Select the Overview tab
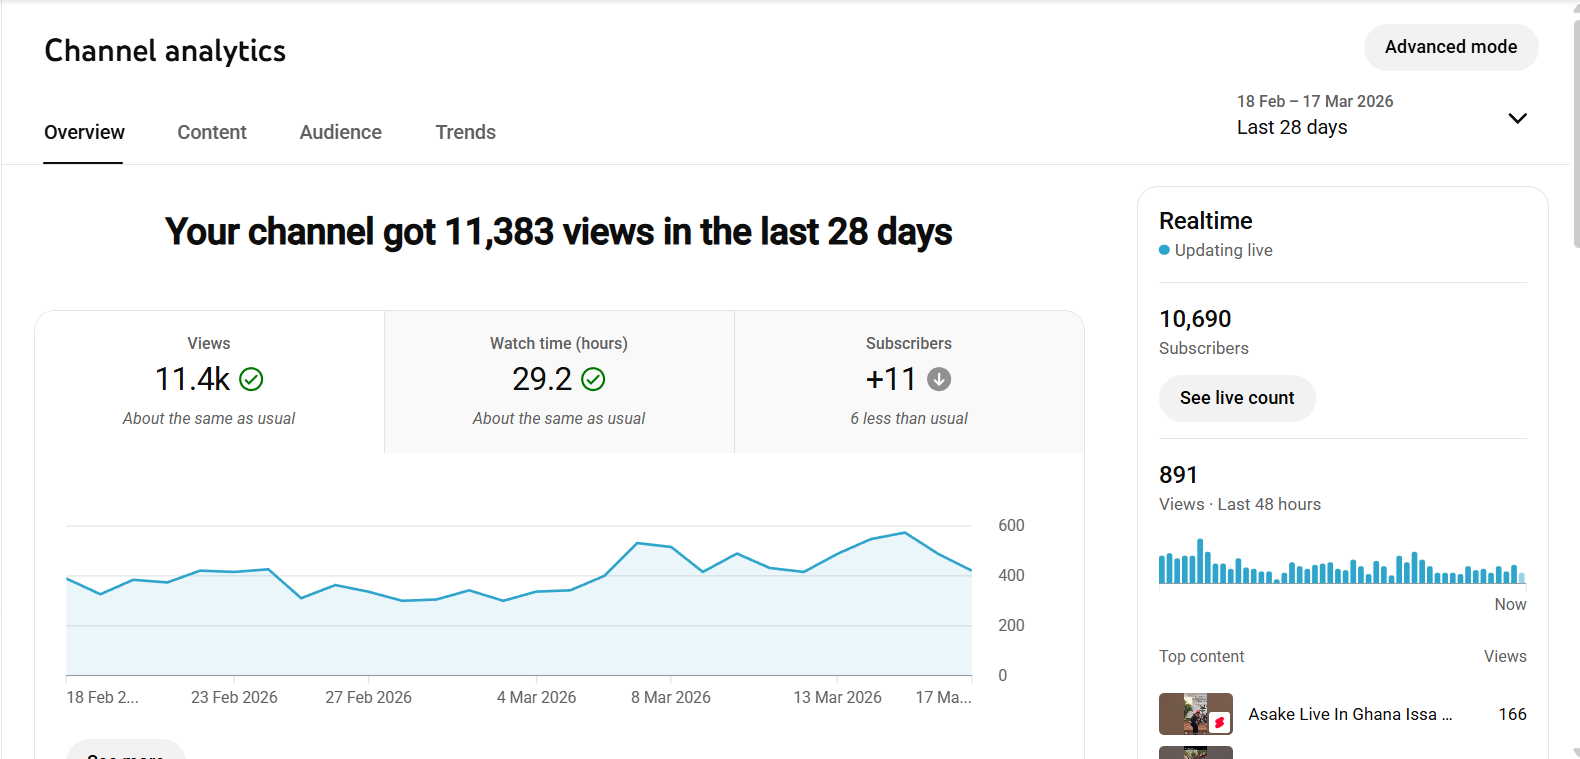Screen dimensions: 1580x759 pyautogui.click(x=84, y=132)
